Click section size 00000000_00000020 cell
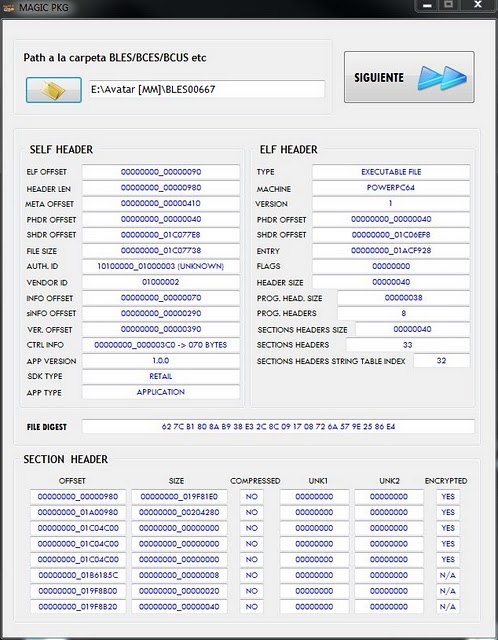498x640 pixels. (x=179, y=591)
